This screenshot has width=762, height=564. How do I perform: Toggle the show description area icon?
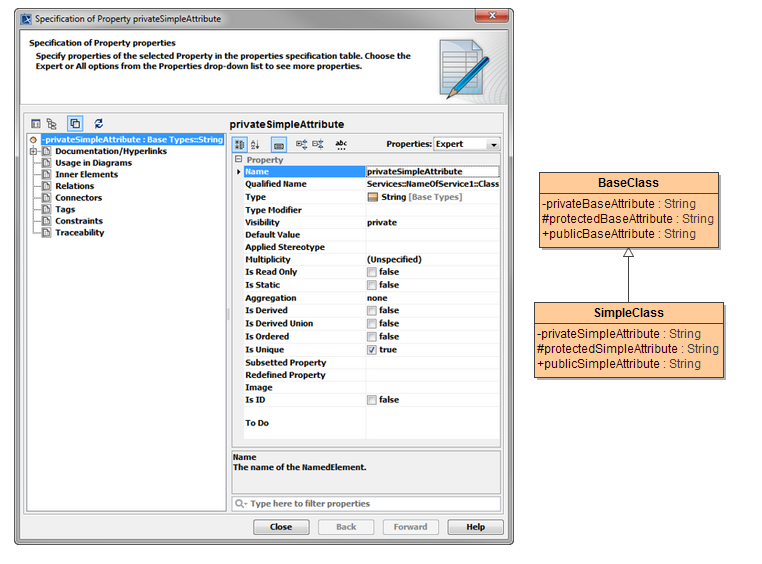[x=278, y=144]
